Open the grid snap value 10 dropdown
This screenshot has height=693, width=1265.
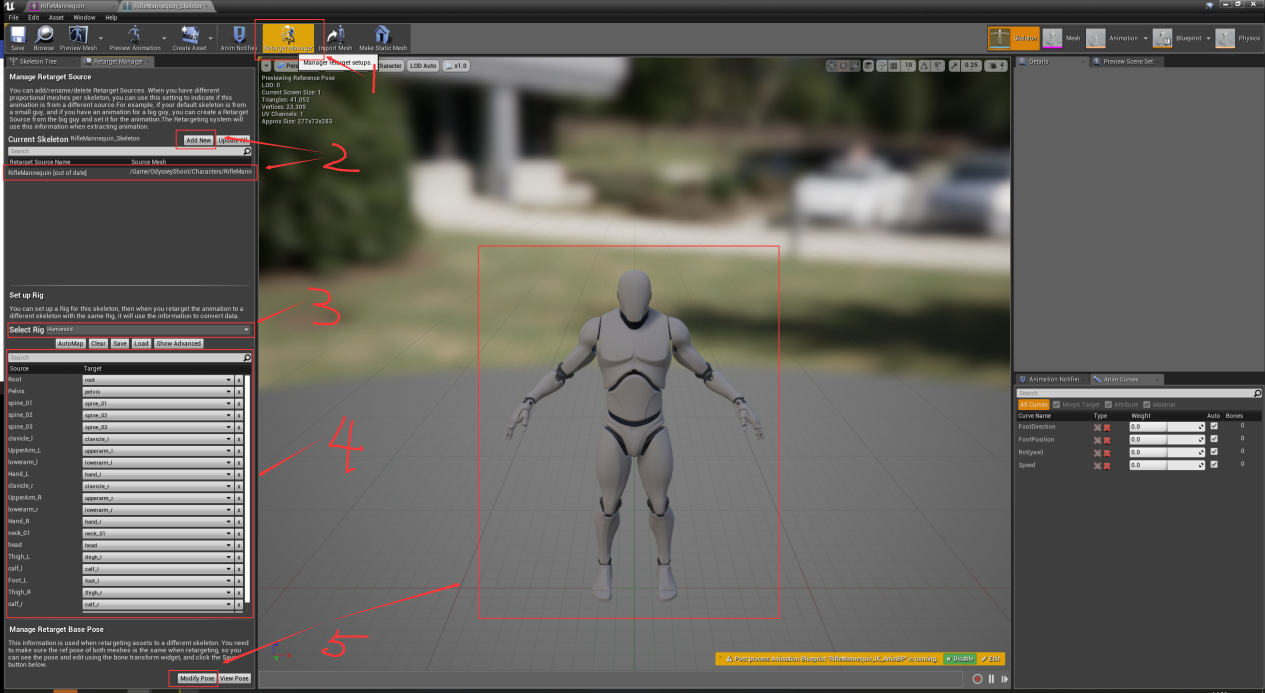(909, 65)
